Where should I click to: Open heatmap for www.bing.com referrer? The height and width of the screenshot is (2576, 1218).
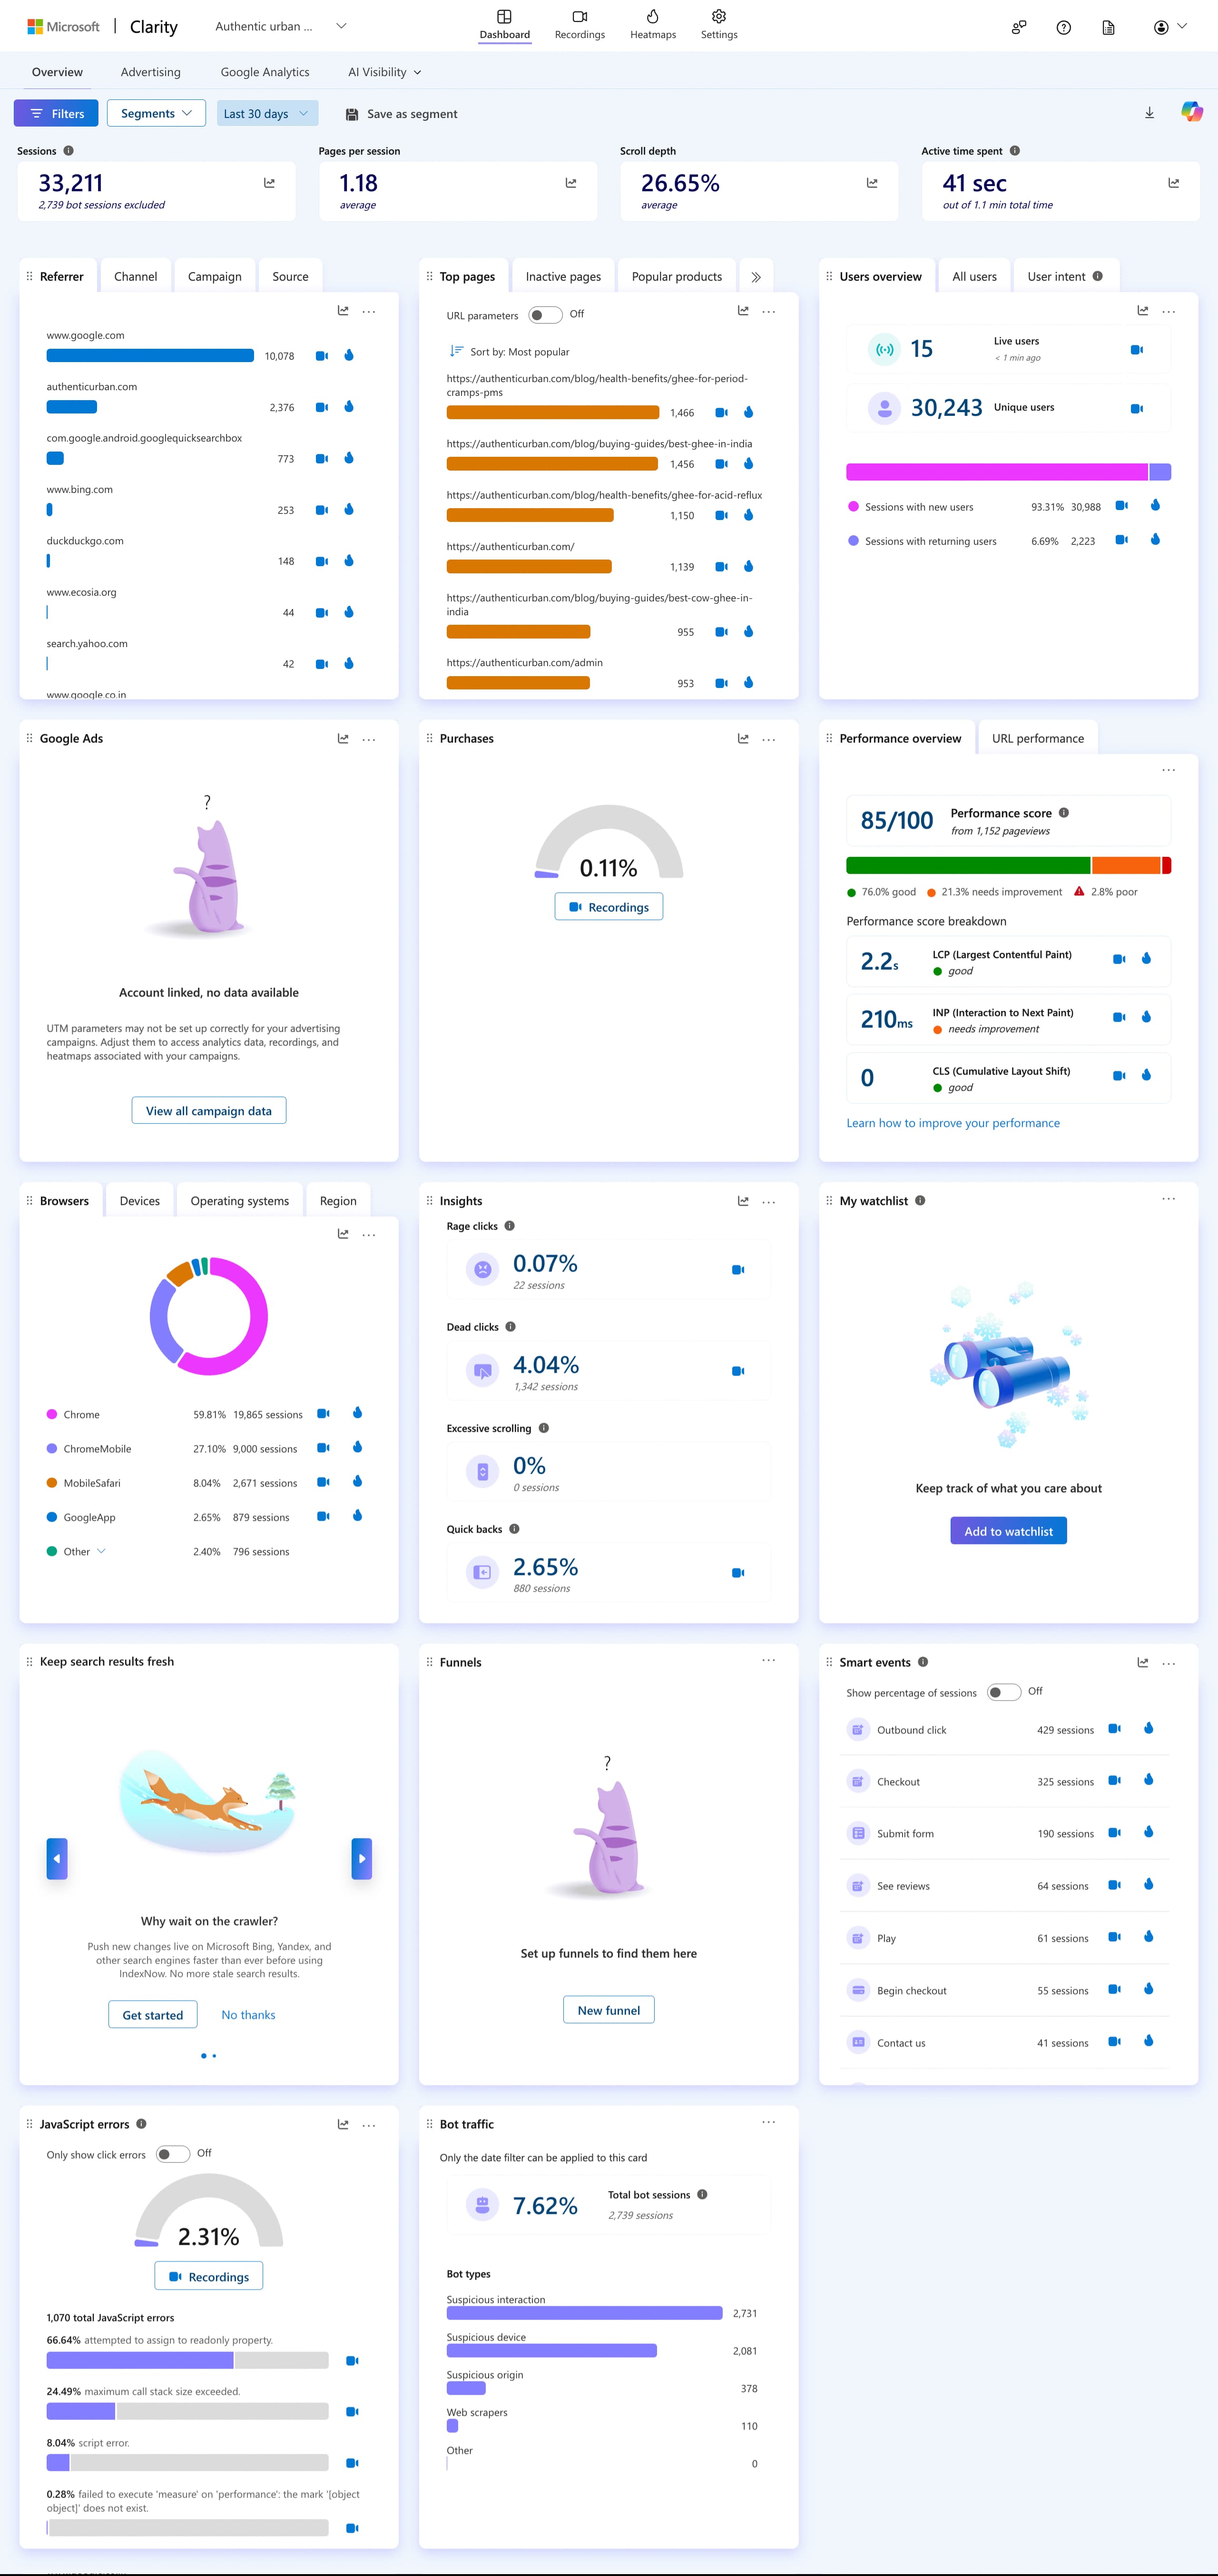[x=349, y=510]
